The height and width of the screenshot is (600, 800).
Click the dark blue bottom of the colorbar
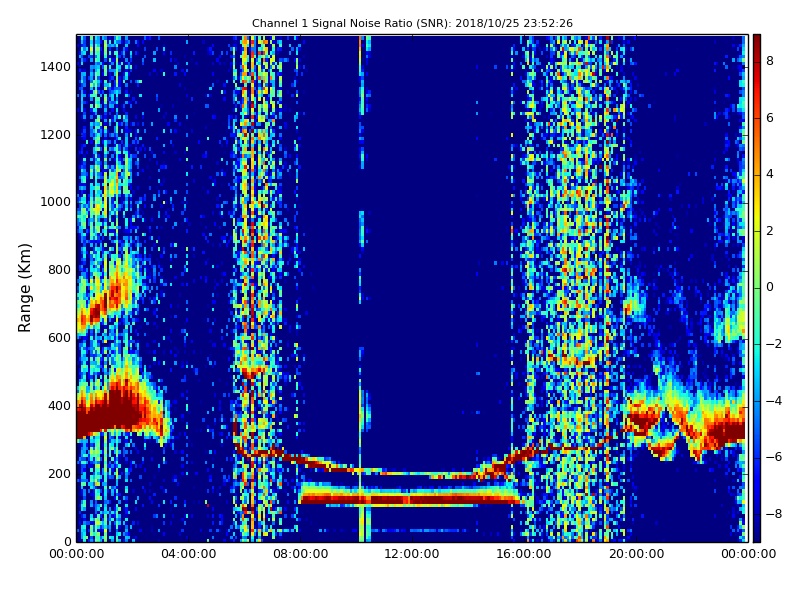(x=757, y=531)
